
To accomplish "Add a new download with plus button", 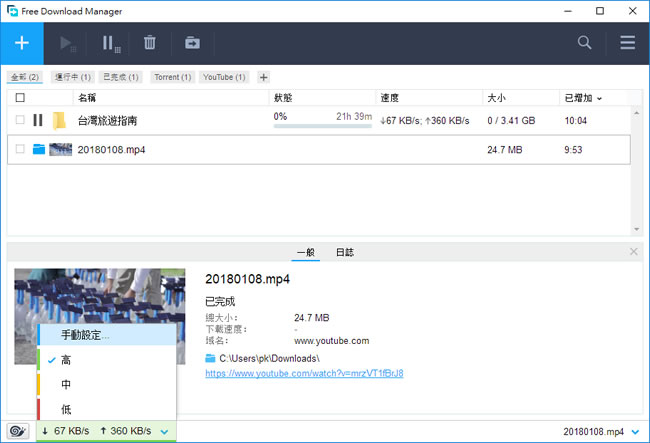I will (x=22, y=43).
